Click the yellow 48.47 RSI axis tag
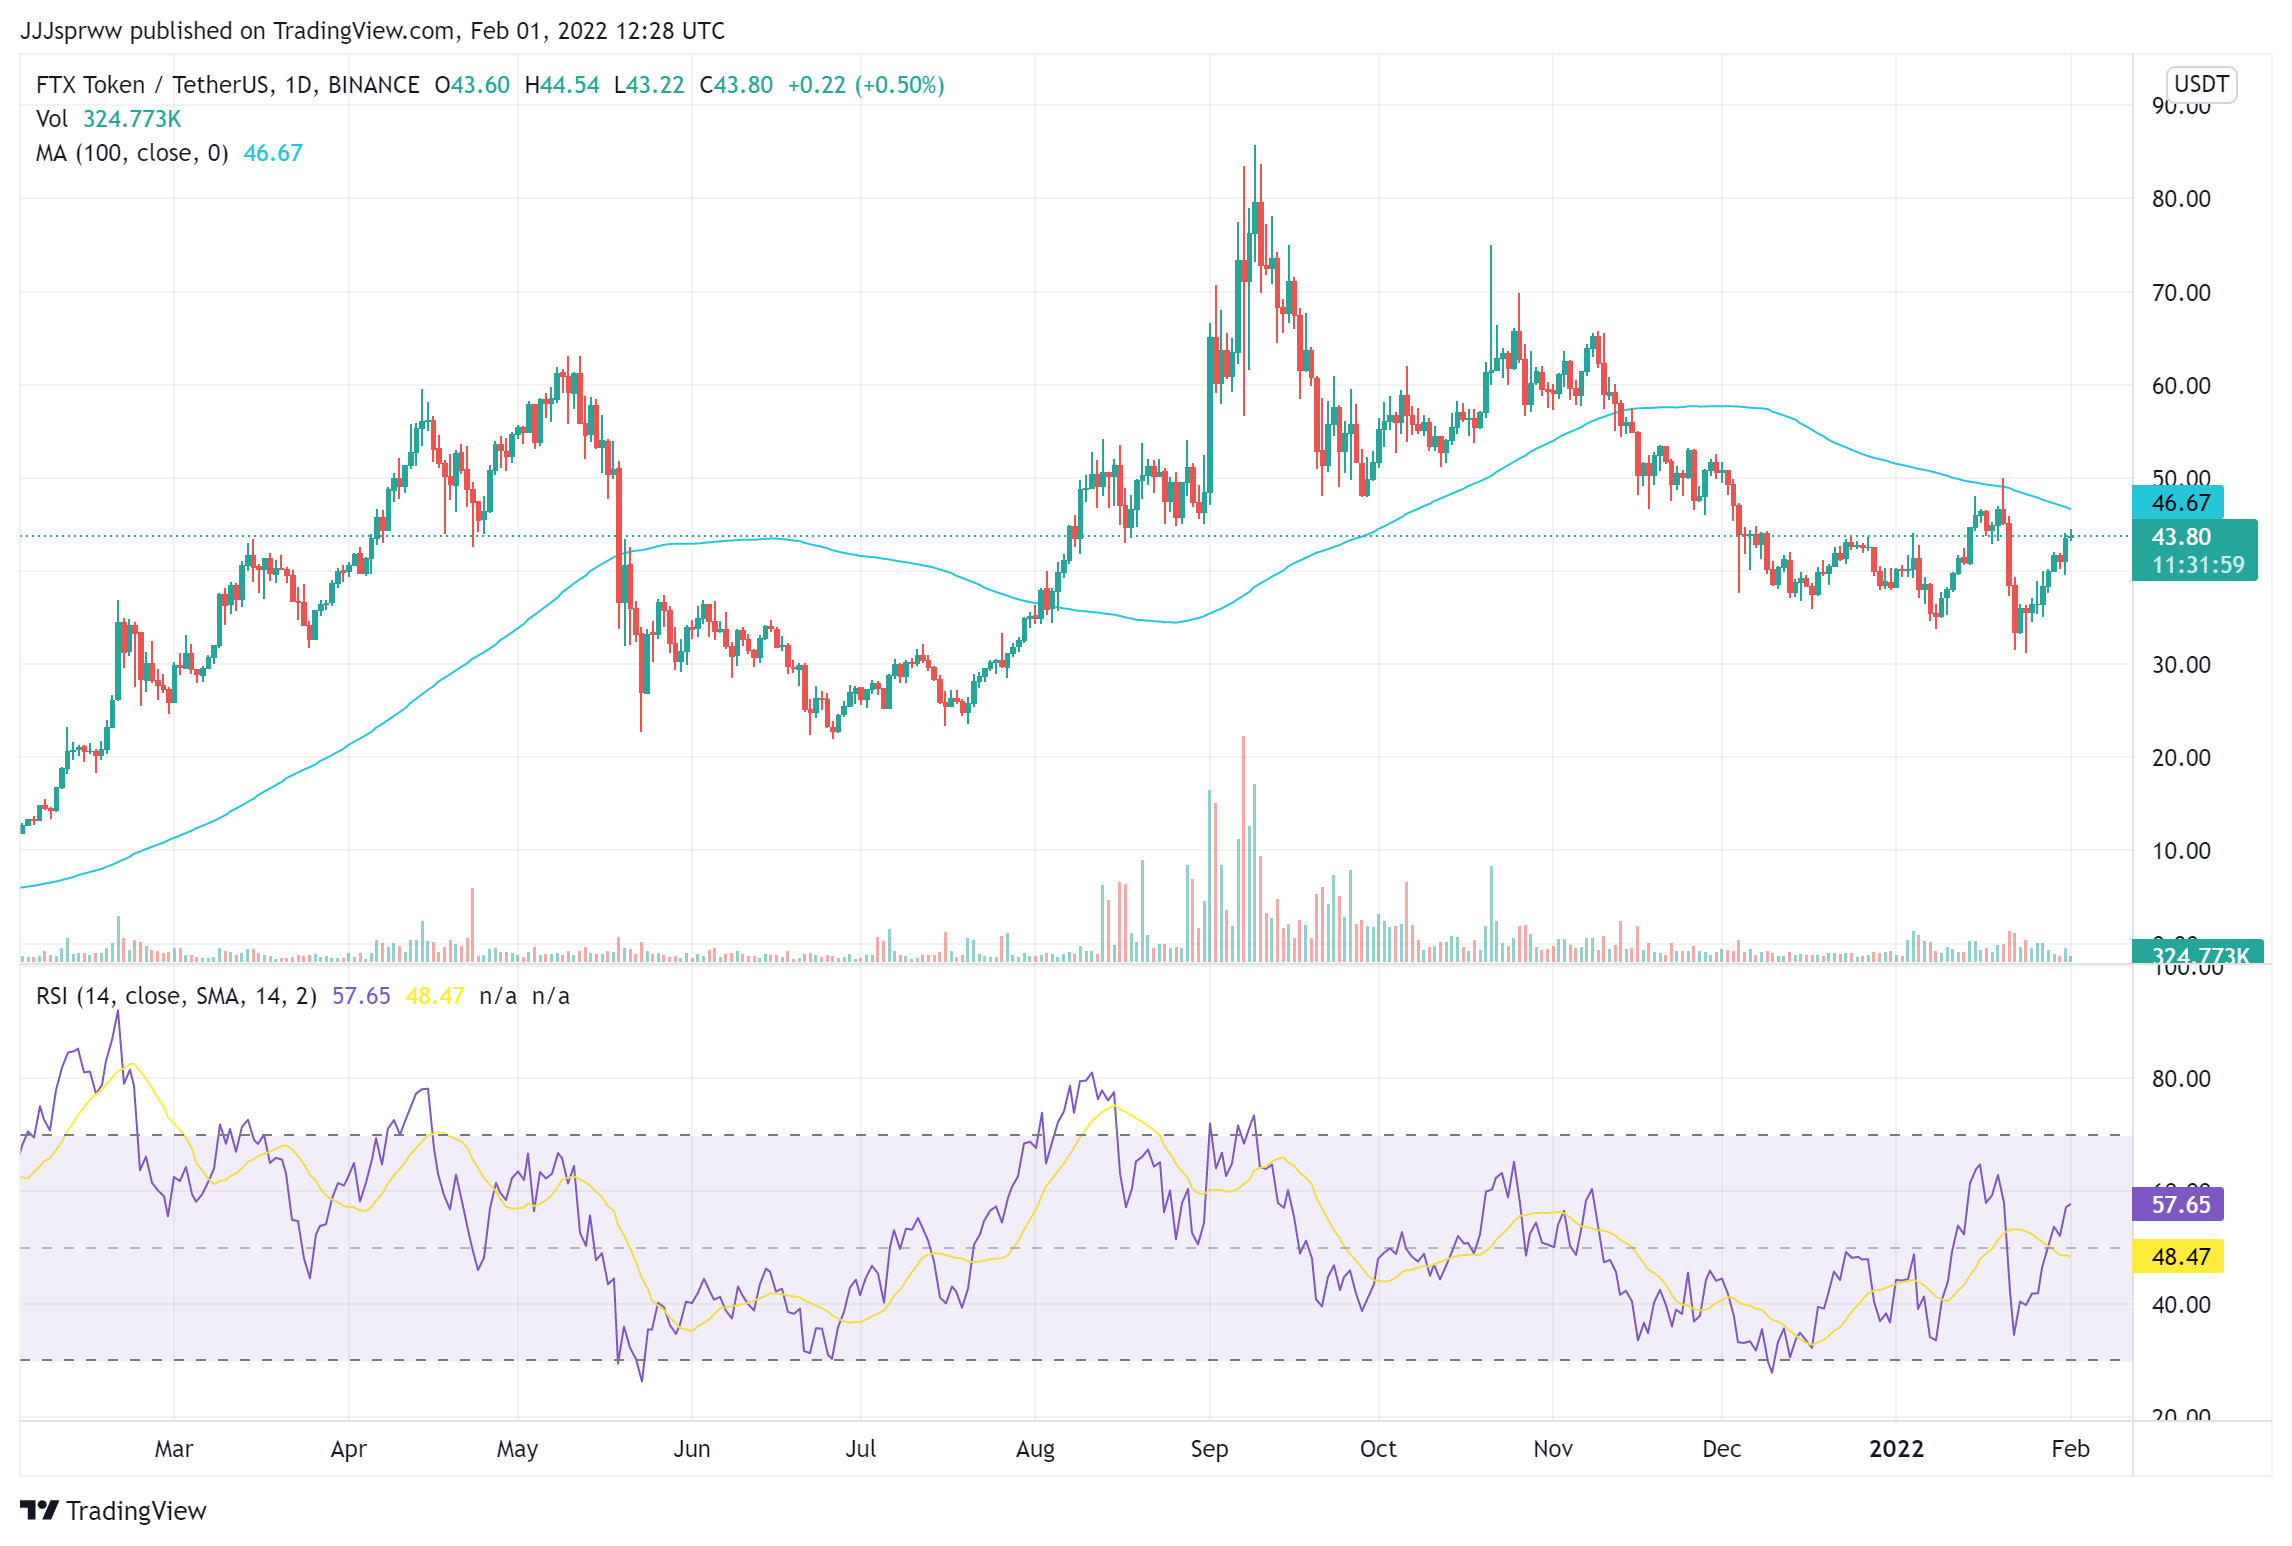Image resolution: width=2292 pixels, height=1546 pixels. [2178, 1256]
